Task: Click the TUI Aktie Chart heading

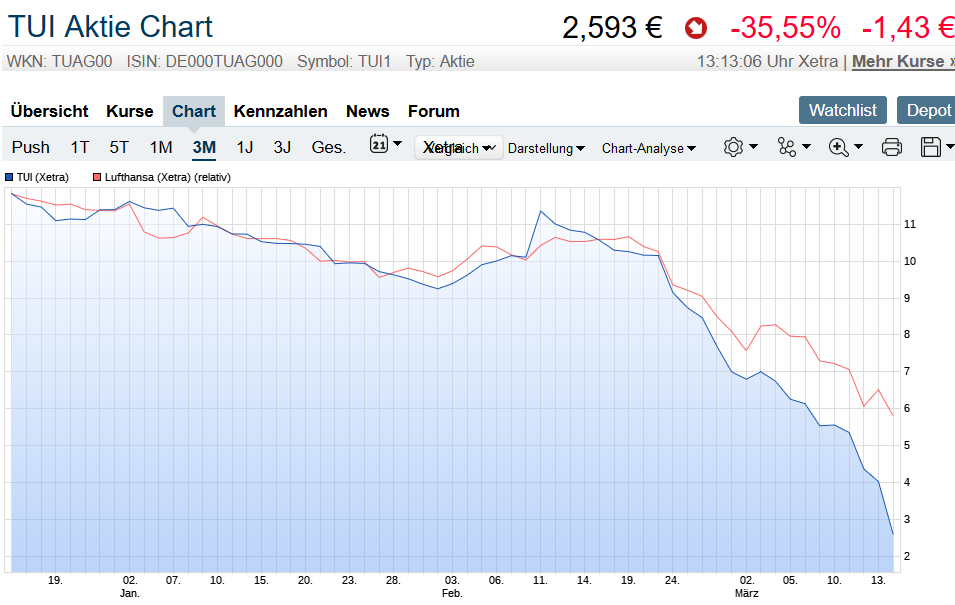Action: [110, 27]
